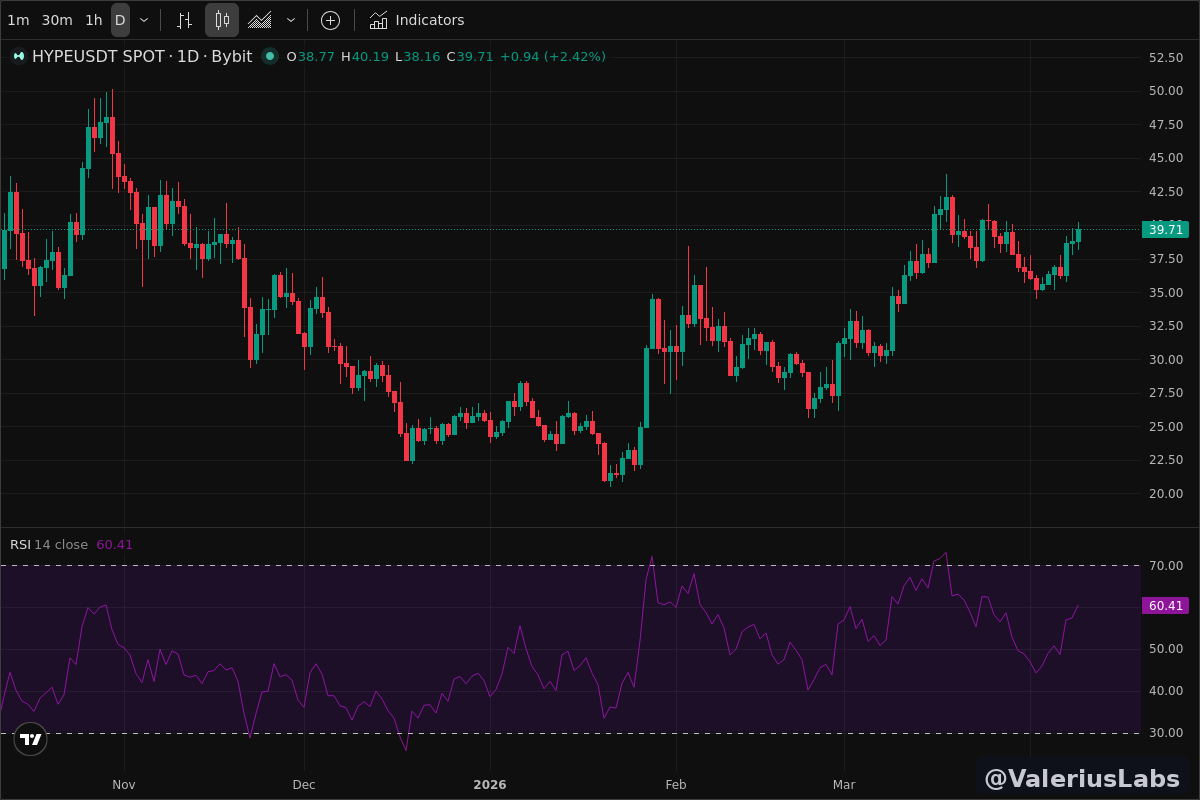Click the HYPE symbol logo icon
Viewport: 1200px width, 800px height.
coord(18,57)
